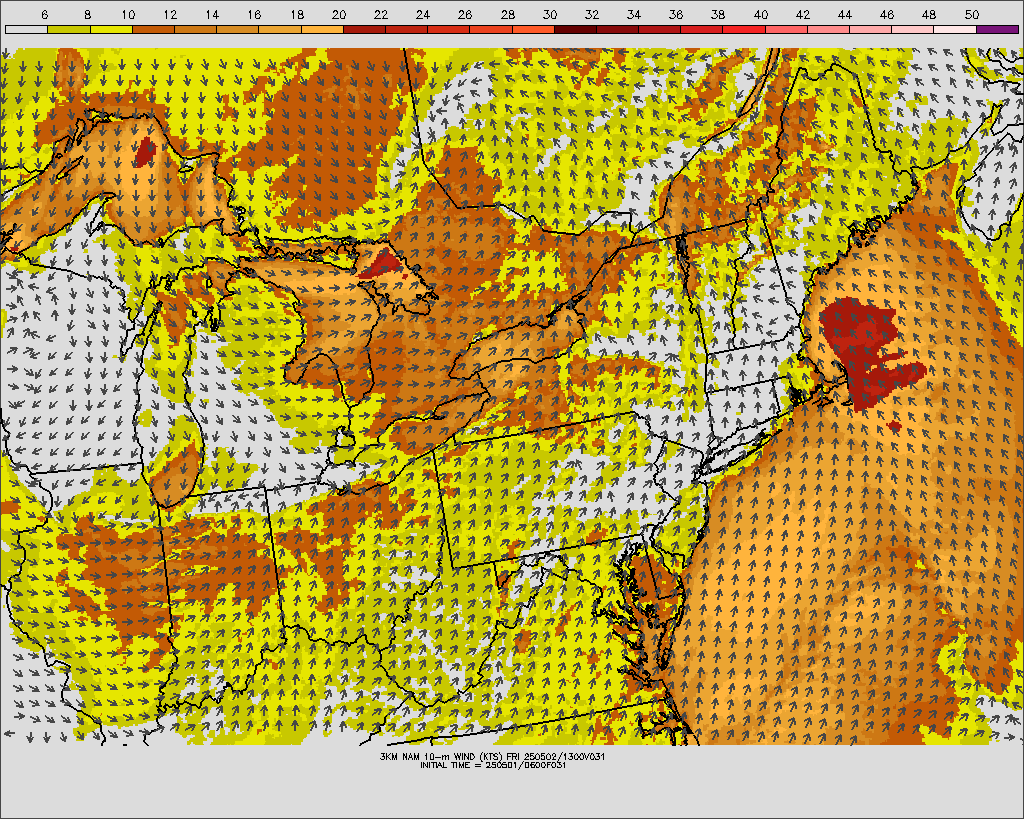Screen dimensions: 1024x819
Task: Click the legend label '30'
Action: (x=550, y=14)
